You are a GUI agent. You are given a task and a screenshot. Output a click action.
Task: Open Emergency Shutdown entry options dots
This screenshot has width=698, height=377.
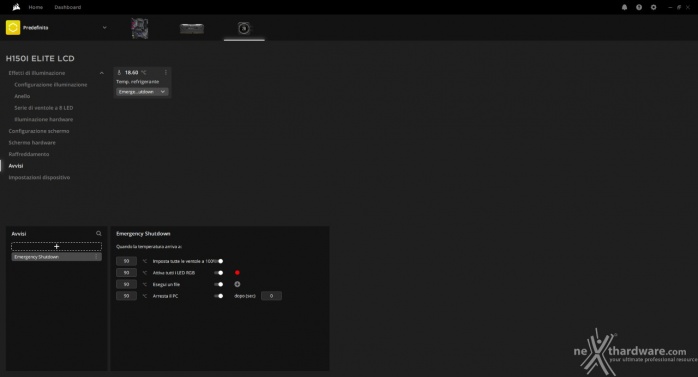pos(97,257)
